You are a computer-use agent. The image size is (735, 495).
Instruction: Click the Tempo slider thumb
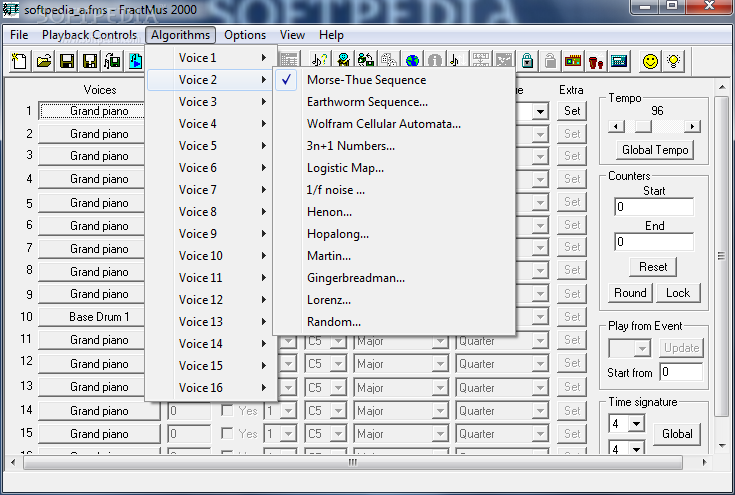(x=643, y=126)
